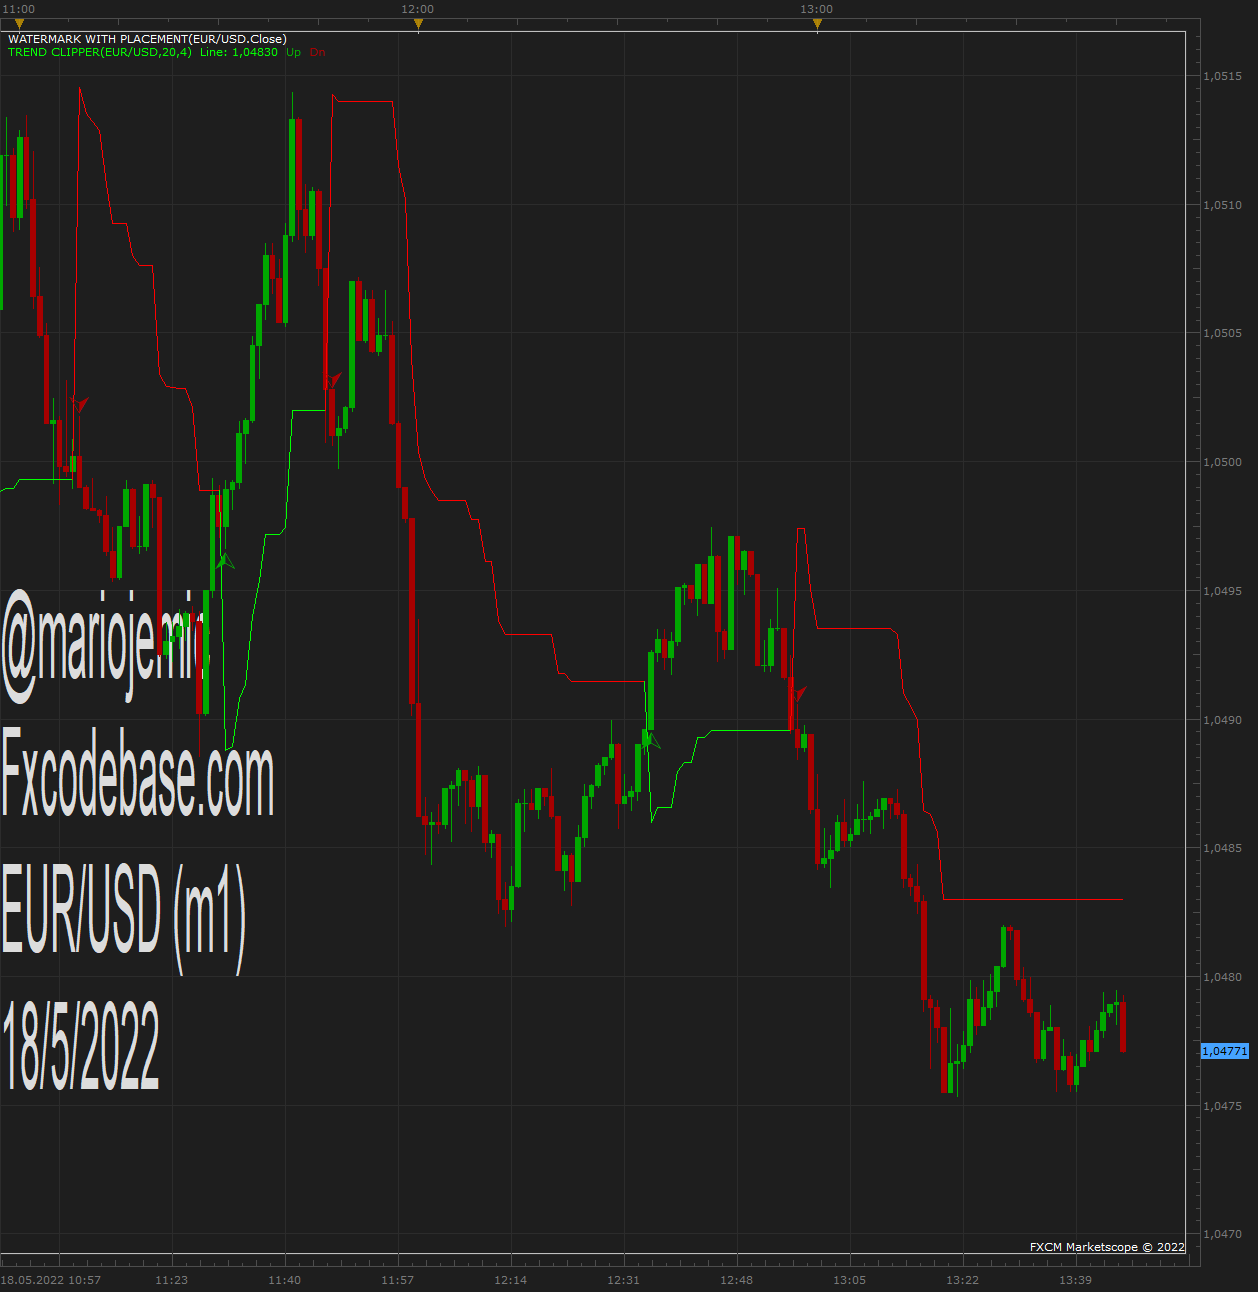Click the FXCM Marketscope © 2022 label

tap(1107, 1247)
